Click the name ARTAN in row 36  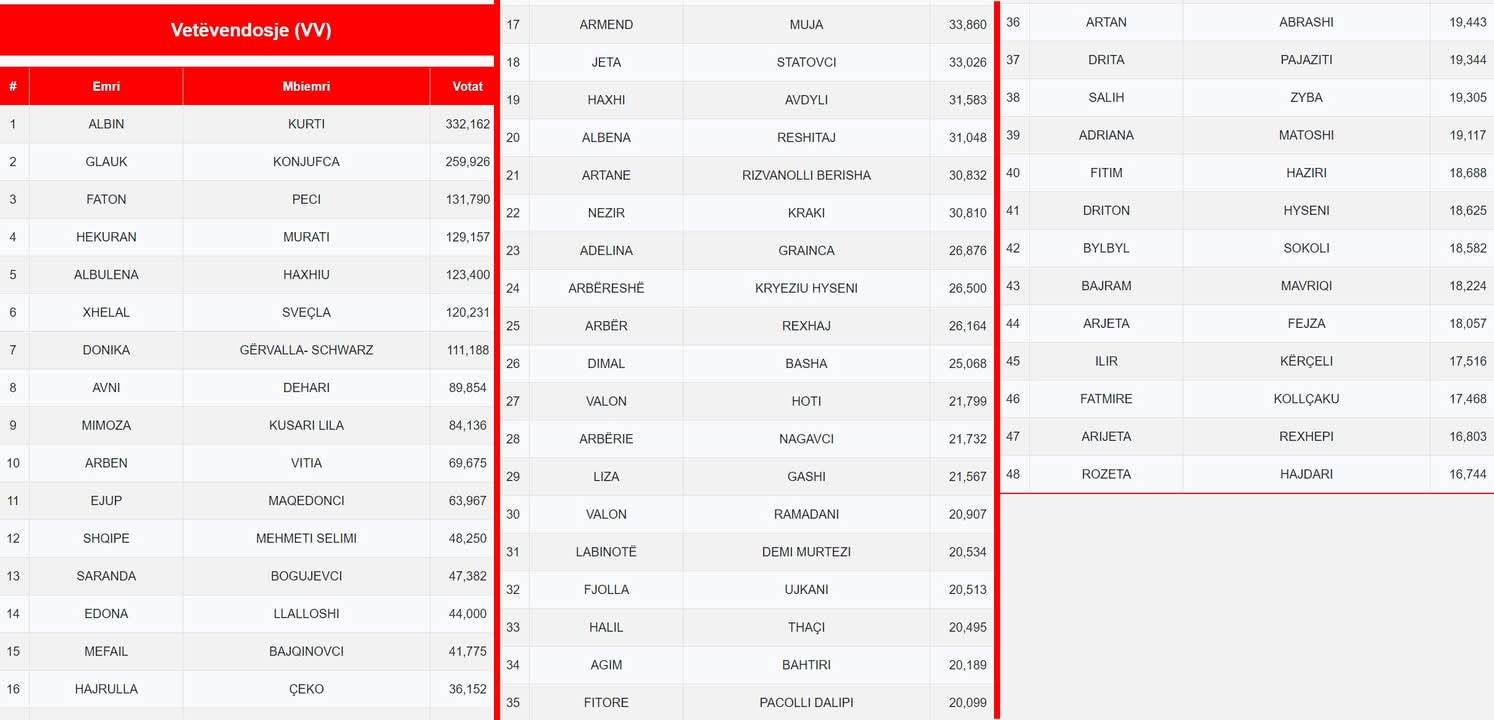1106,22
